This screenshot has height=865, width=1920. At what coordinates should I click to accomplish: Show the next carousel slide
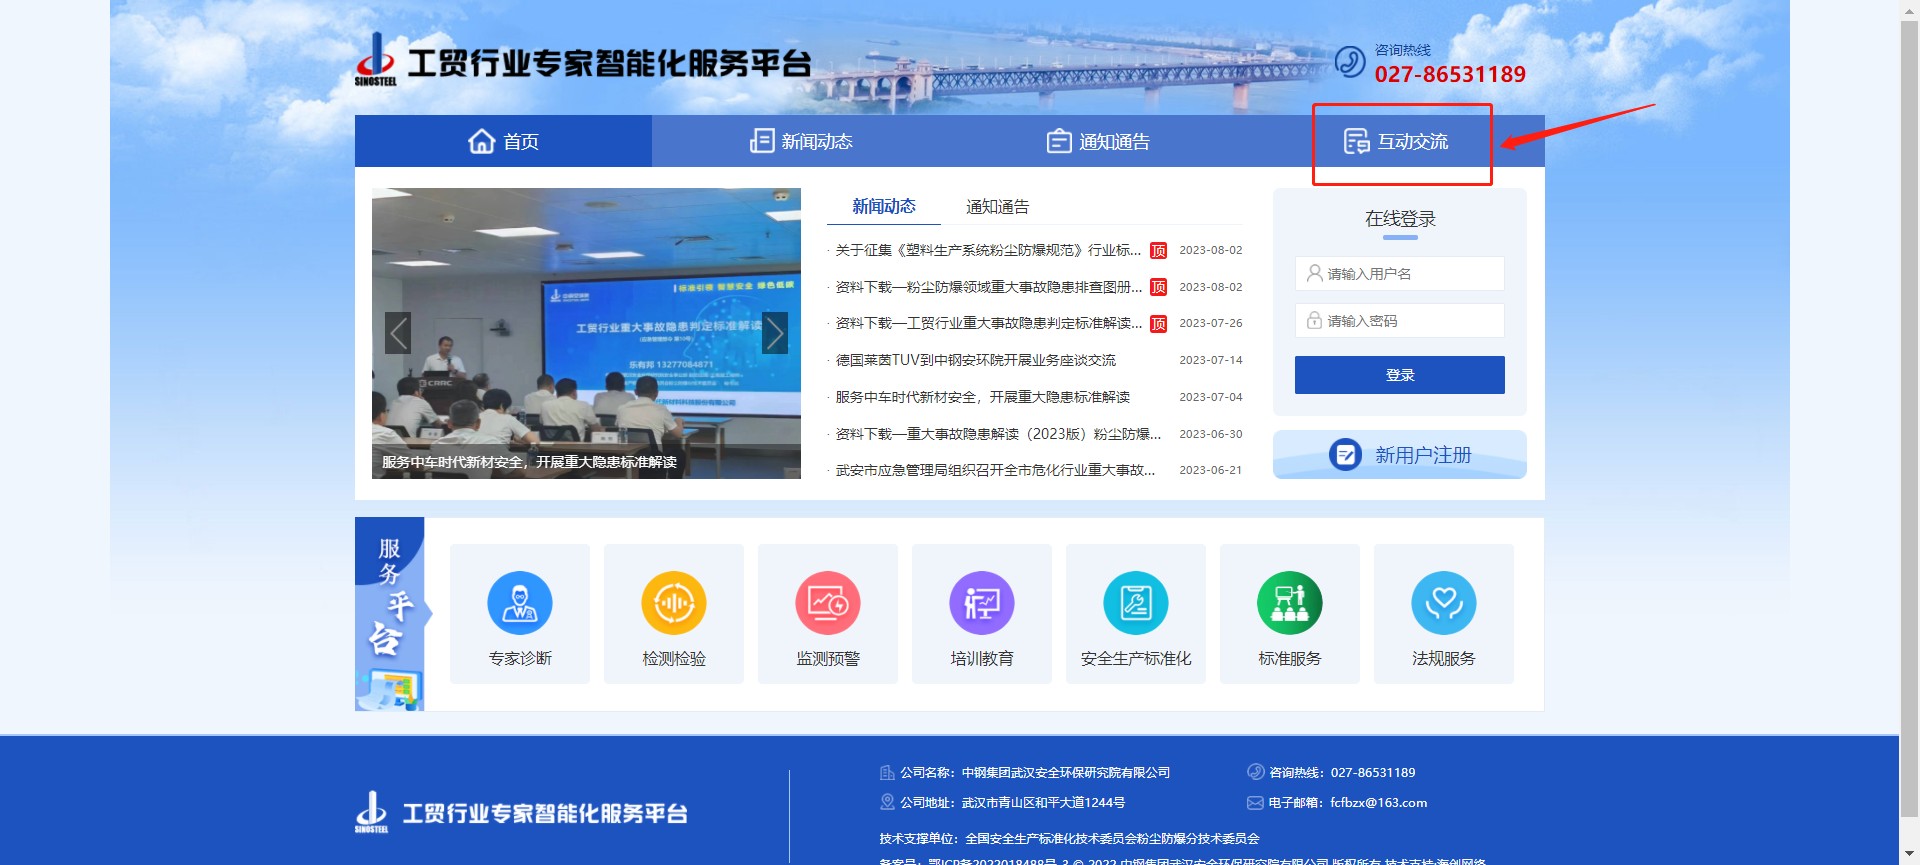click(775, 333)
